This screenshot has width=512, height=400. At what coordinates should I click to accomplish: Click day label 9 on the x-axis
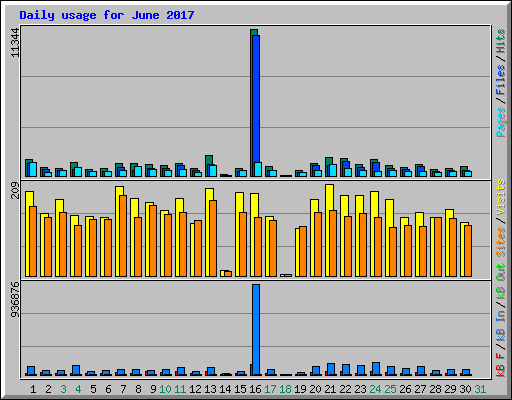(153, 389)
